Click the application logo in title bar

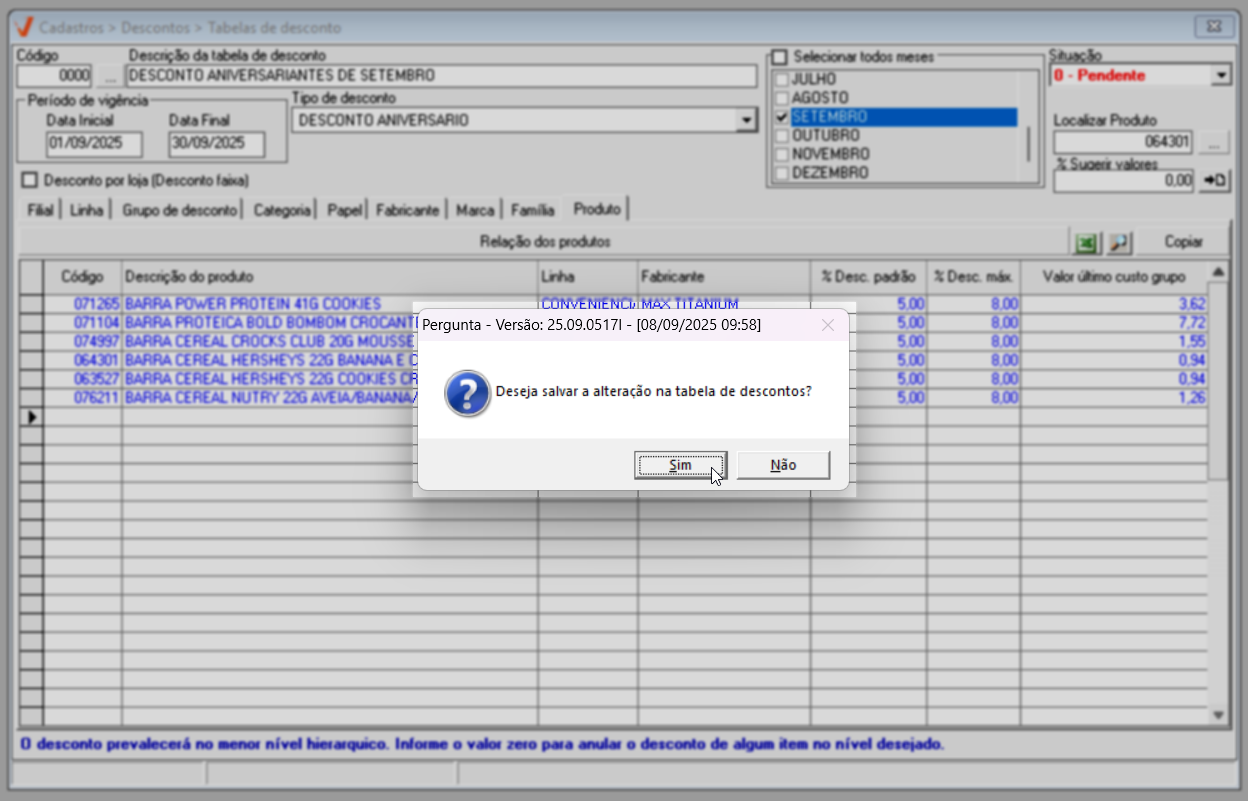pos(25,27)
